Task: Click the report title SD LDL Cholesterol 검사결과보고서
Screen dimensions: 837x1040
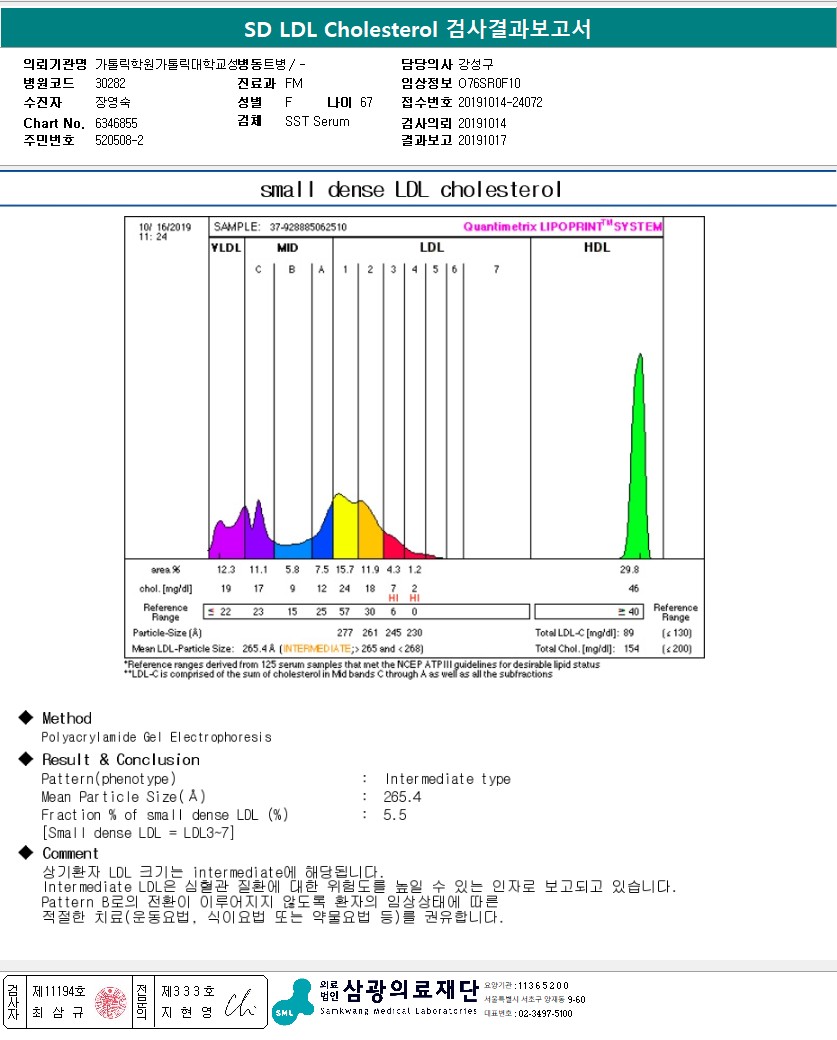Action: [418, 29]
